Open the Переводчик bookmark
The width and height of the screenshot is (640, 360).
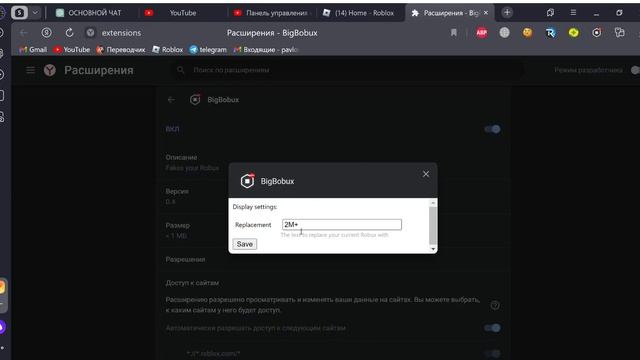point(121,49)
